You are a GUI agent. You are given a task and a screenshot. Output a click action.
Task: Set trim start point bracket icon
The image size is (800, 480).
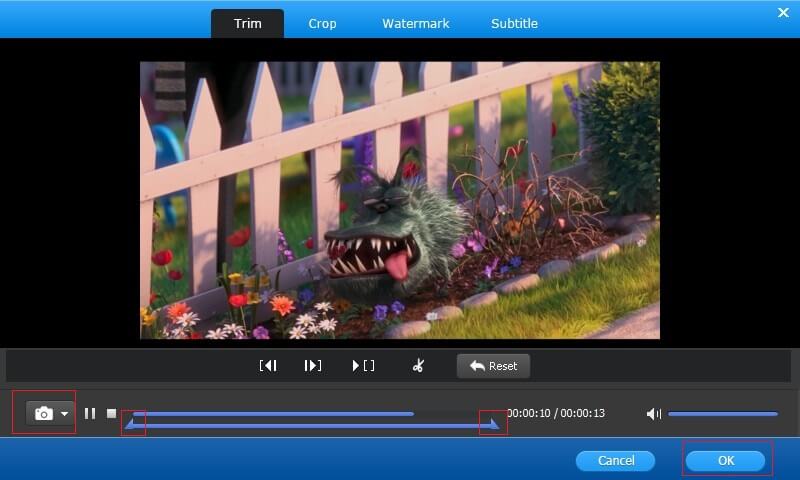tap(268, 366)
